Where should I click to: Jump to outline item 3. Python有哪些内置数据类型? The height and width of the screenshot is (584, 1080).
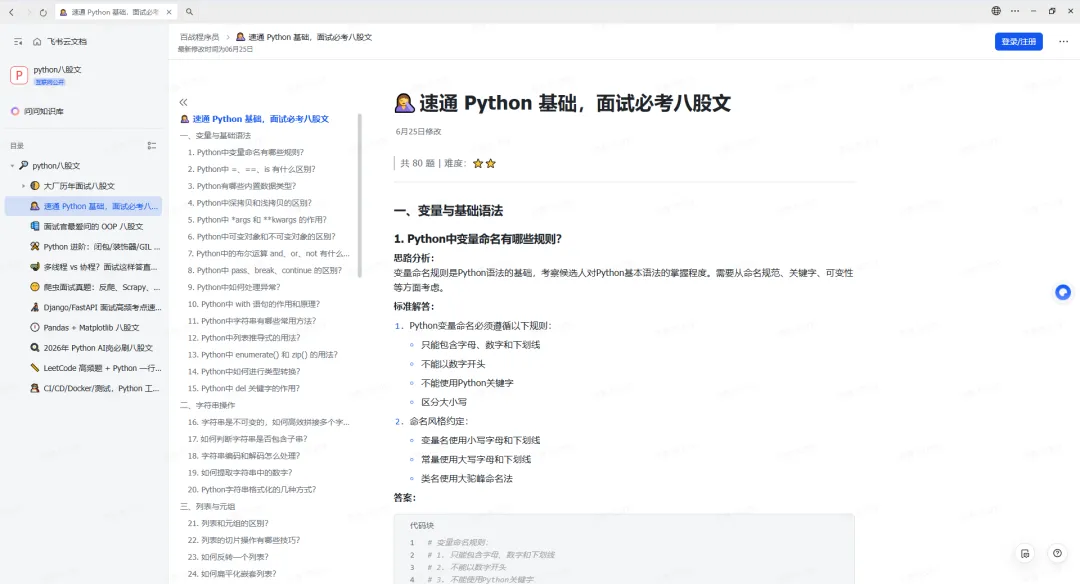pyautogui.click(x=242, y=186)
